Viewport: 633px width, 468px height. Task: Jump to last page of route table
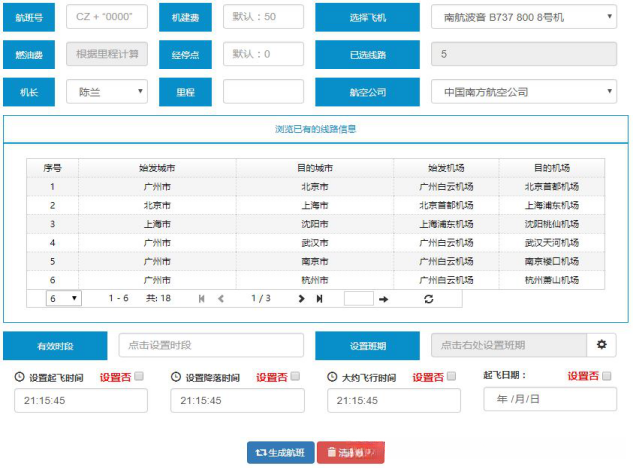coord(319,299)
